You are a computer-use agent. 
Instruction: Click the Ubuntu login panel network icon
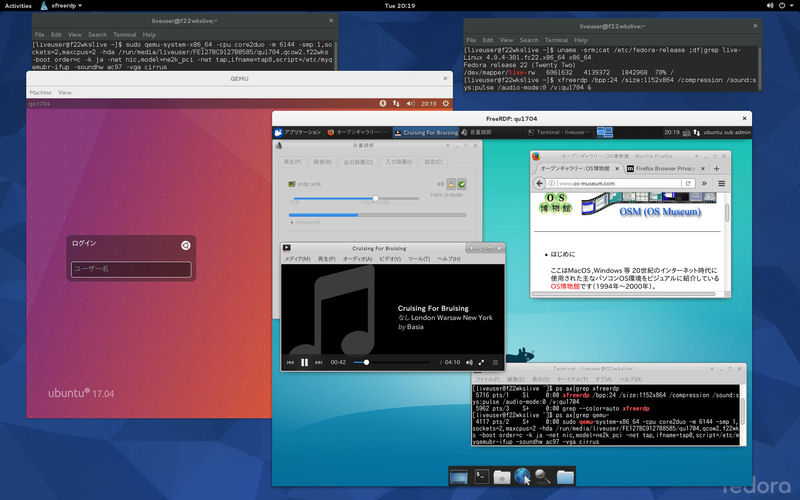coord(396,103)
